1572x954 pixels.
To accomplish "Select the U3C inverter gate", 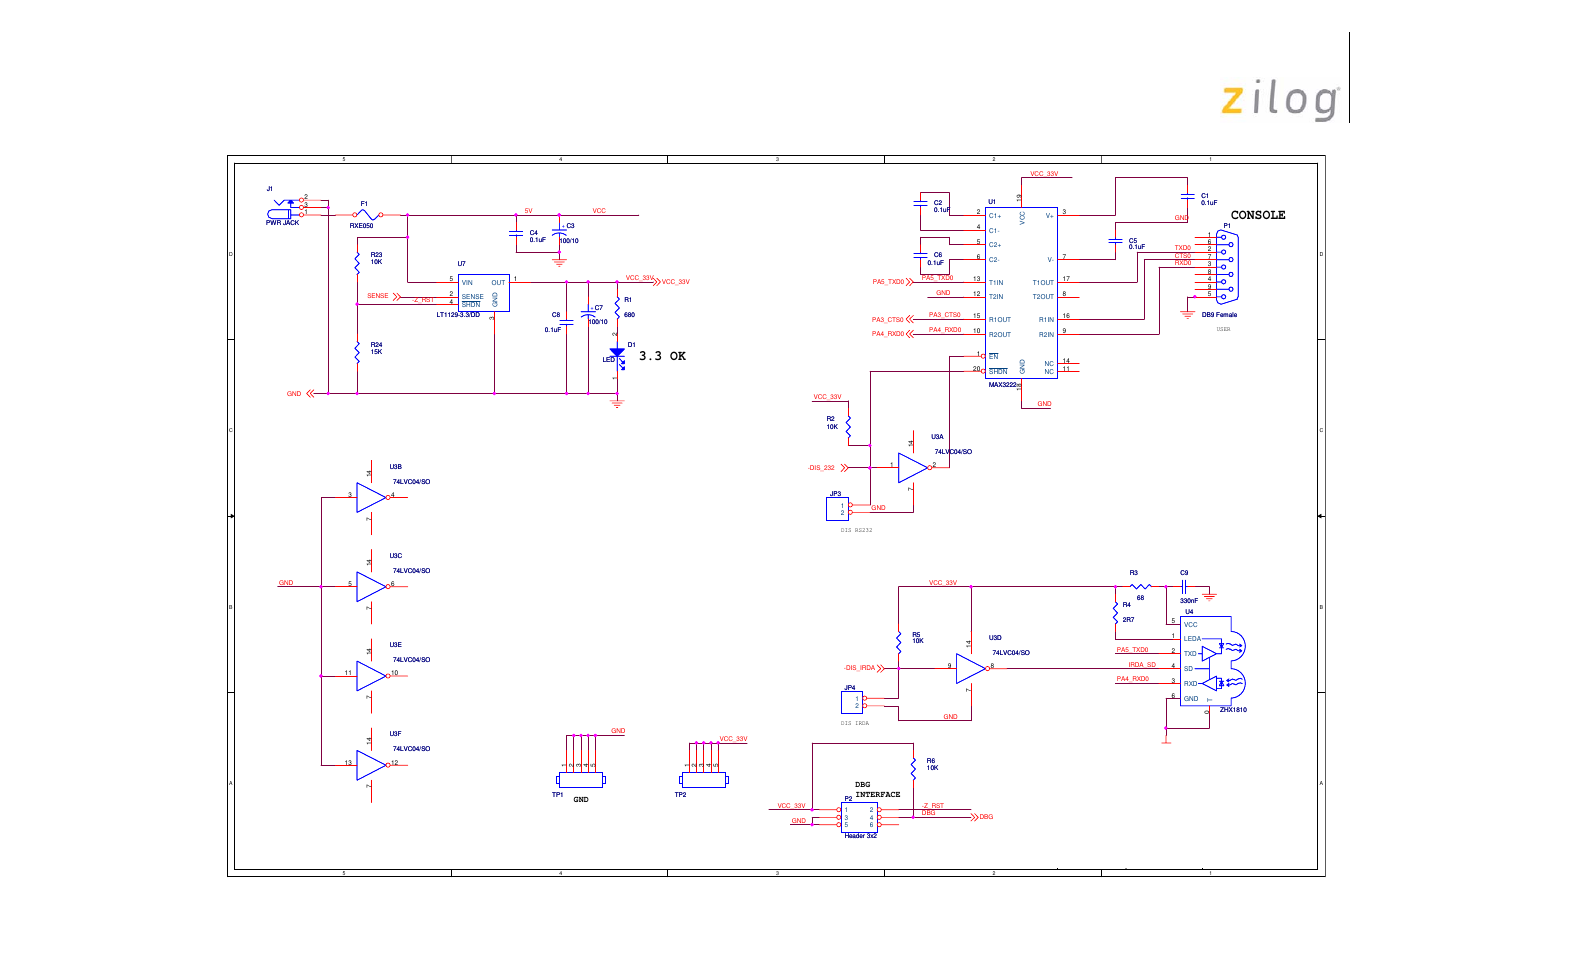I will pyautogui.click(x=372, y=586).
